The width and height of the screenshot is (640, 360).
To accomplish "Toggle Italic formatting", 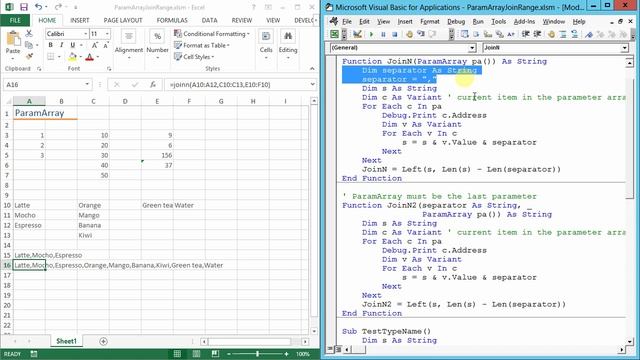I will (x=61, y=45).
